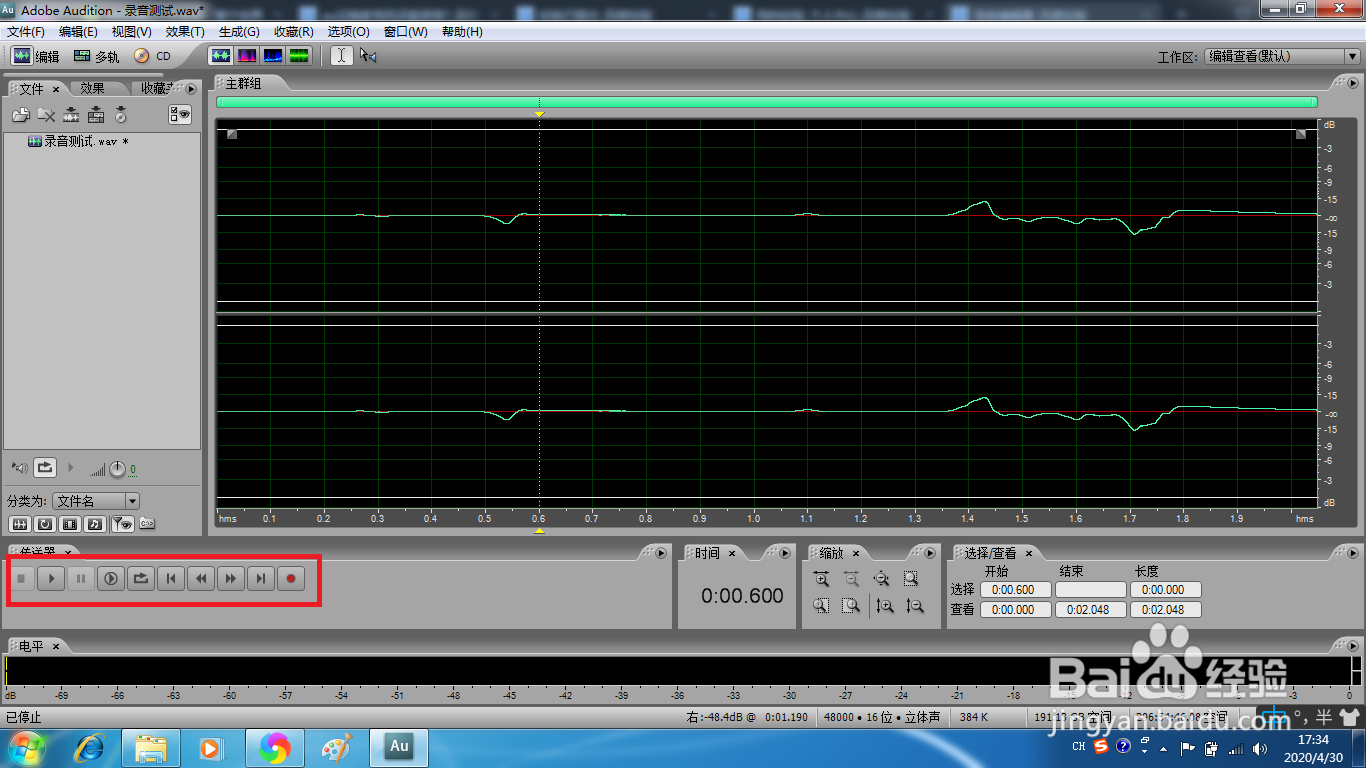Go to beginning in transport
The height and width of the screenshot is (768, 1366).
tap(171, 578)
